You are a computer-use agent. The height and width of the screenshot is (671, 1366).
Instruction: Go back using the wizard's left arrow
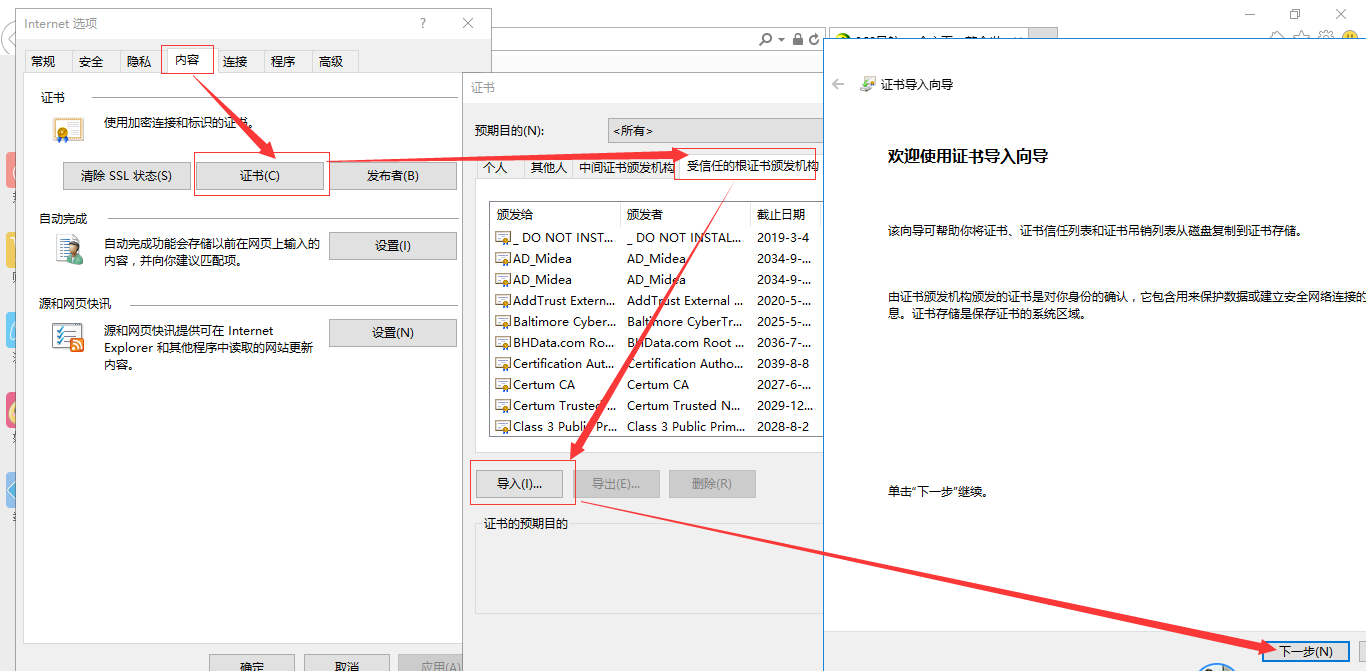(x=838, y=85)
